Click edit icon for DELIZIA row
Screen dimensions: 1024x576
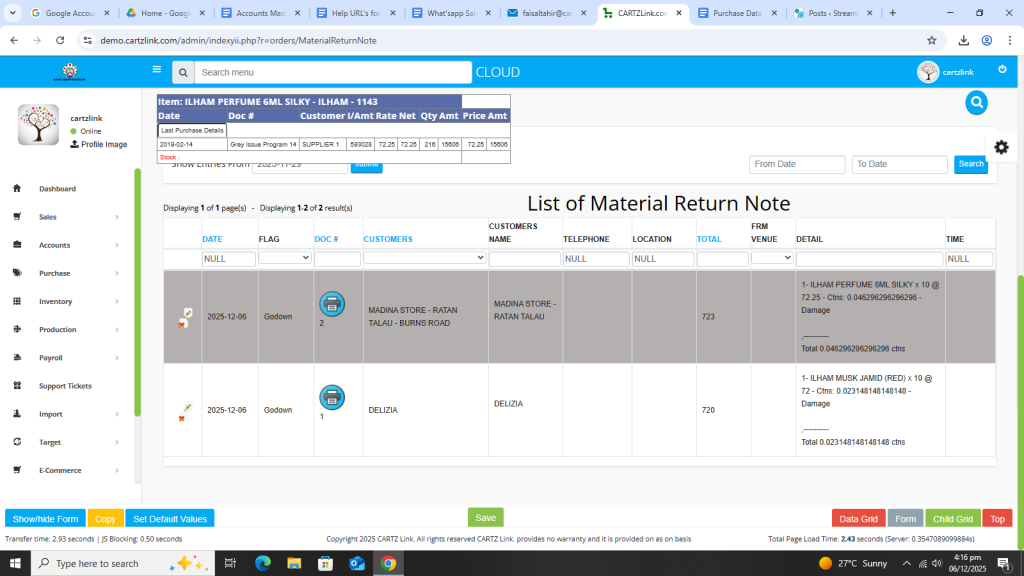(187, 407)
